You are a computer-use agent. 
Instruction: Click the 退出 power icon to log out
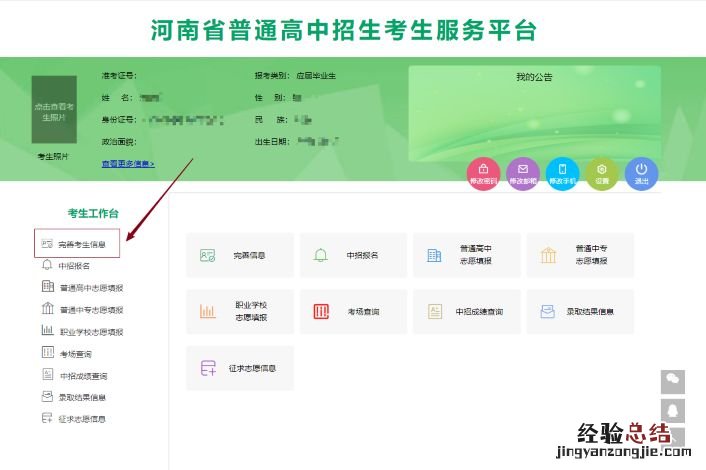tap(642, 173)
